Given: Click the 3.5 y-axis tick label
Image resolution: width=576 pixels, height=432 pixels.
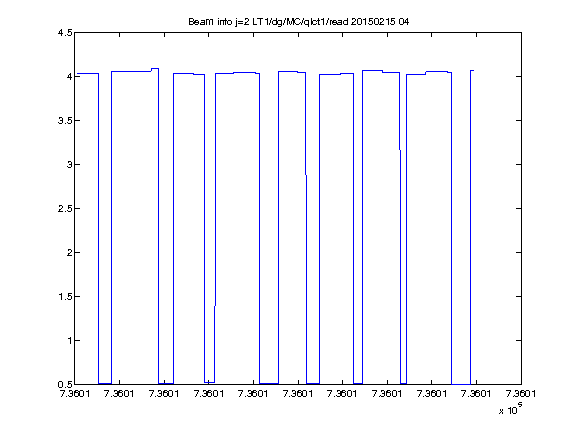Looking at the screenshot, I should [65, 120].
